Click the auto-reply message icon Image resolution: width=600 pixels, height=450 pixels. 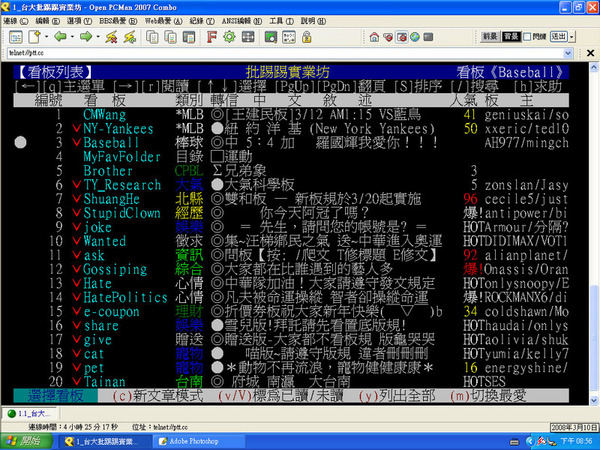click(289, 37)
